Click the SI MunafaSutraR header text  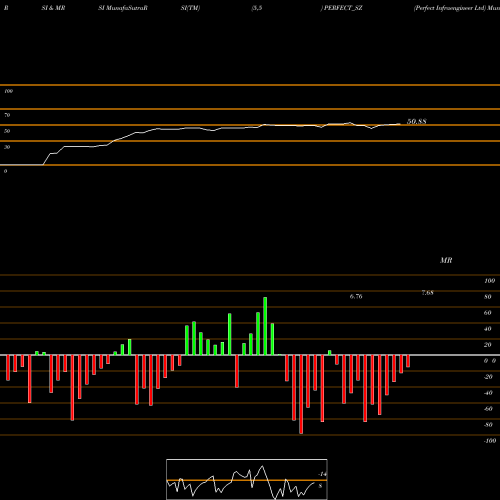[123, 8]
